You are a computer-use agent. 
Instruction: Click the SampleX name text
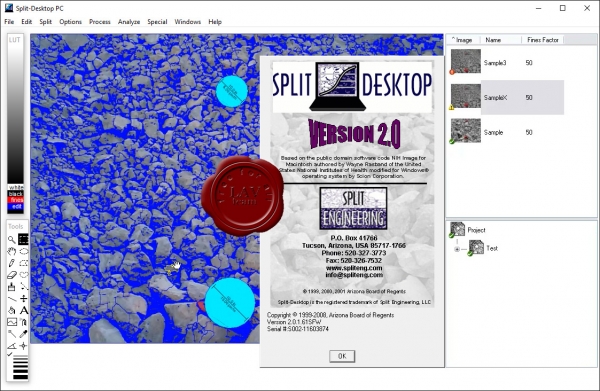[495, 98]
